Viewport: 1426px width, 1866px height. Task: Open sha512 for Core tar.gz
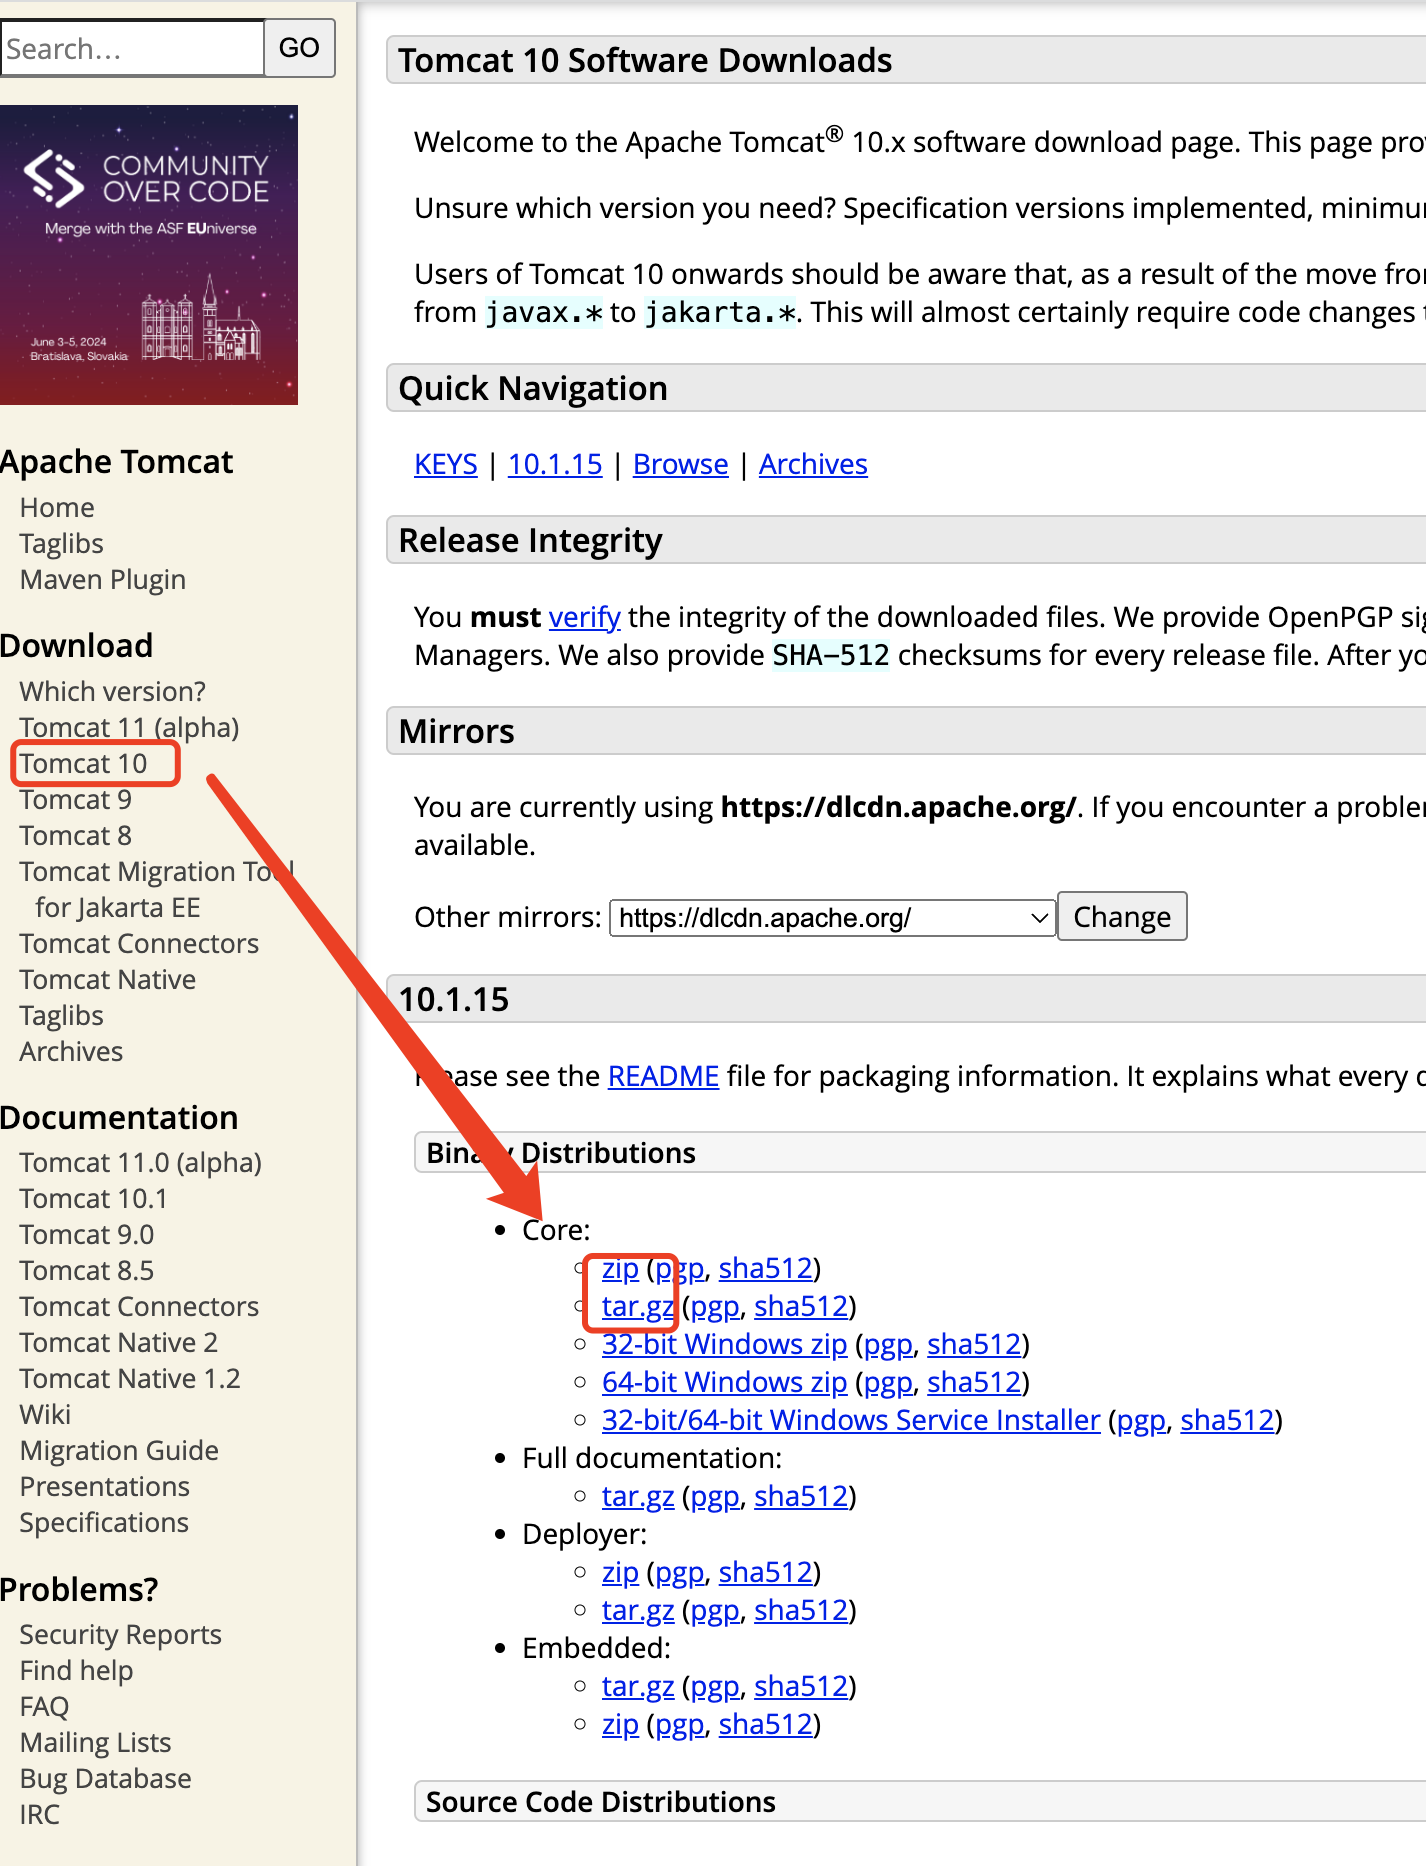pyautogui.click(x=801, y=1307)
